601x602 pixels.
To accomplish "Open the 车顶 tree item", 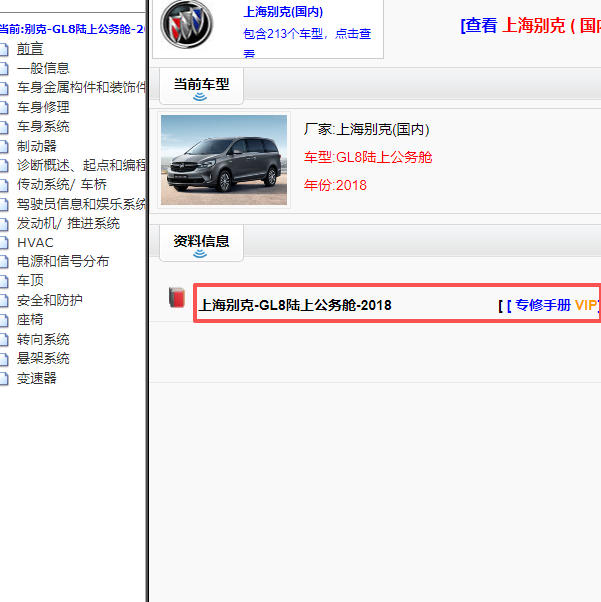I will pyautogui.click(x=30, y=280).
